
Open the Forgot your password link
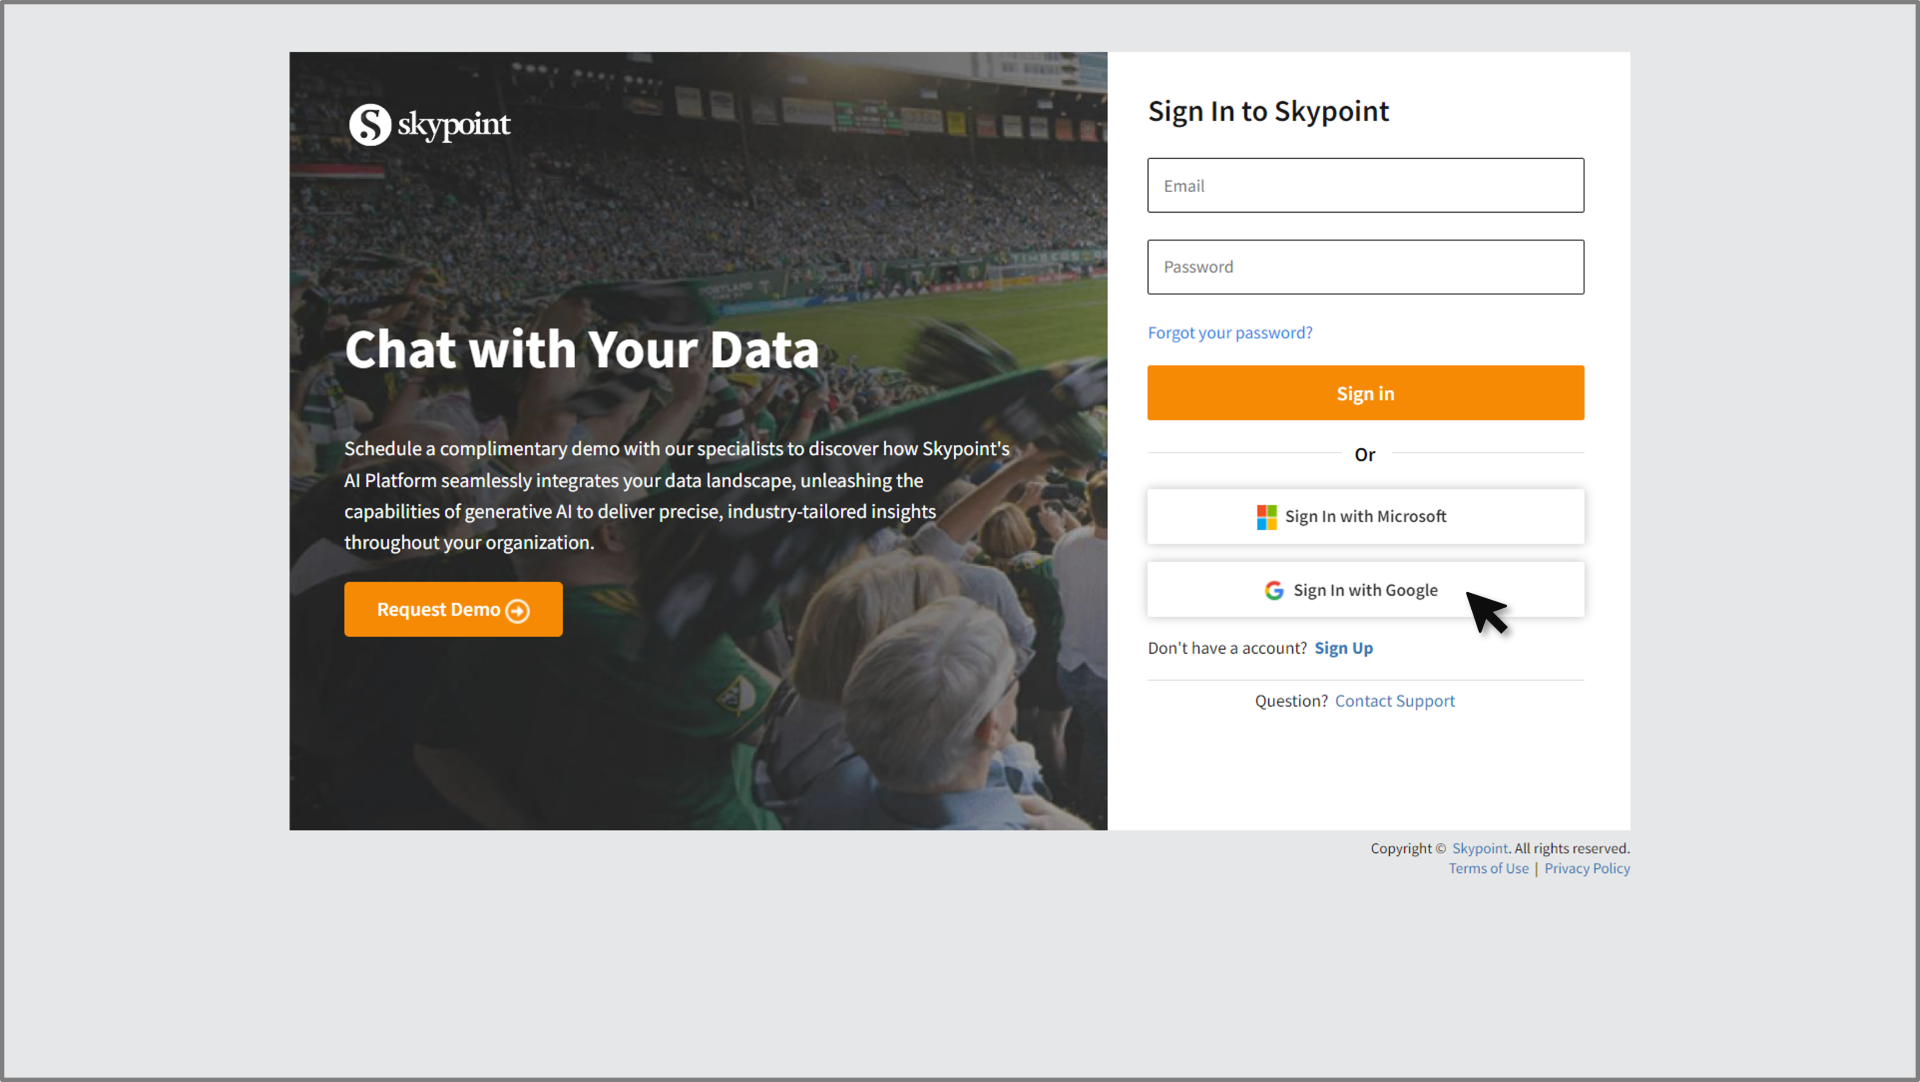(1229, 333)
